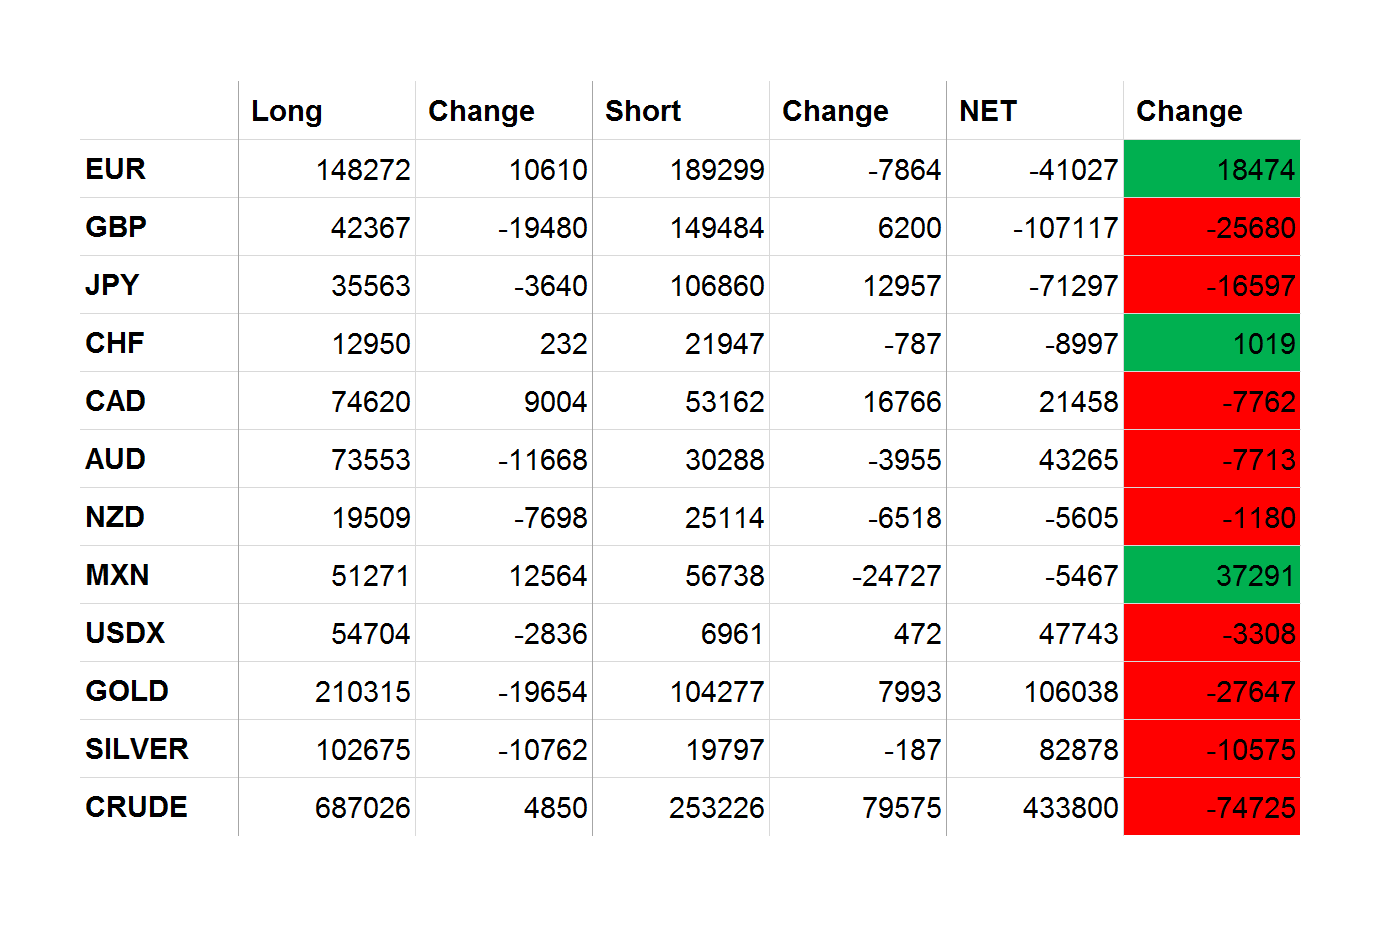The width and height of the screenshot is (1388, 932).
Task: Select the CHF row label
Action: [115, 343]
